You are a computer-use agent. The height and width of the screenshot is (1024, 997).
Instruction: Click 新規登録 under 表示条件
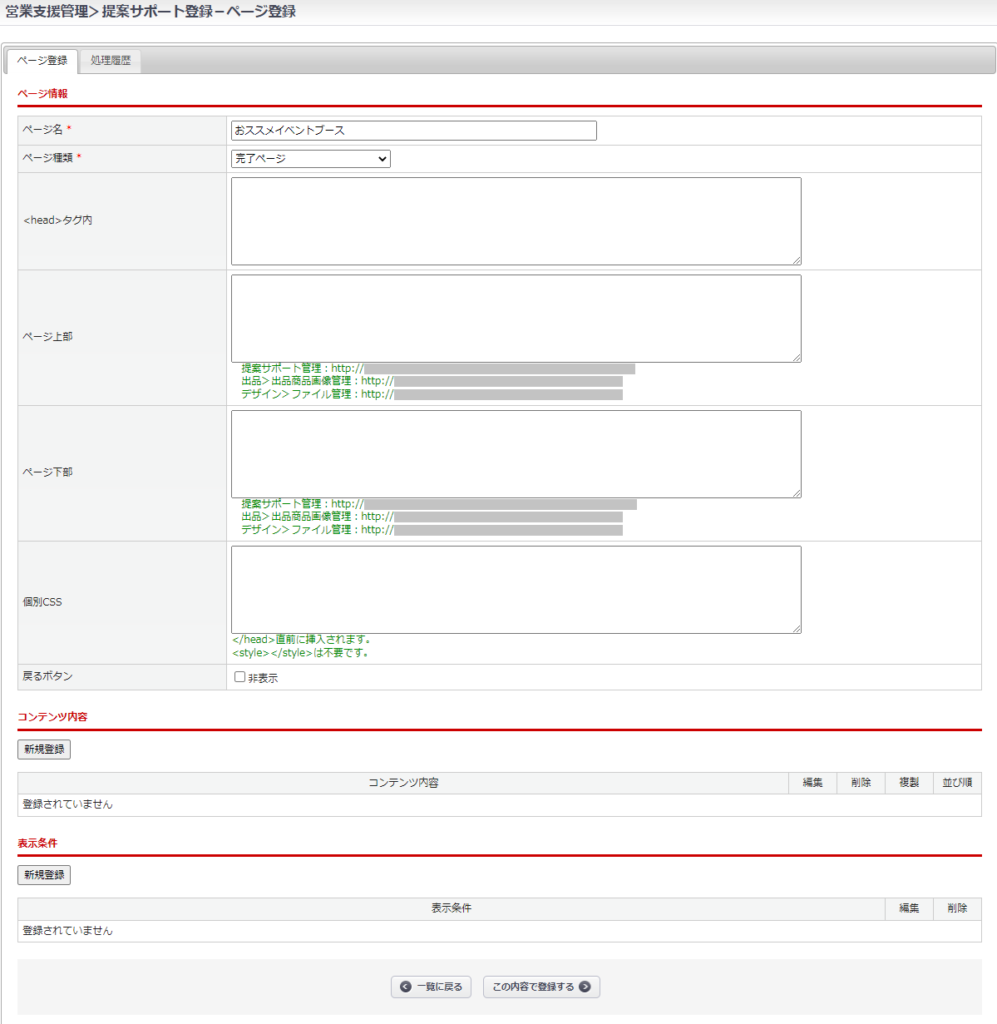[x=44, y=874]
